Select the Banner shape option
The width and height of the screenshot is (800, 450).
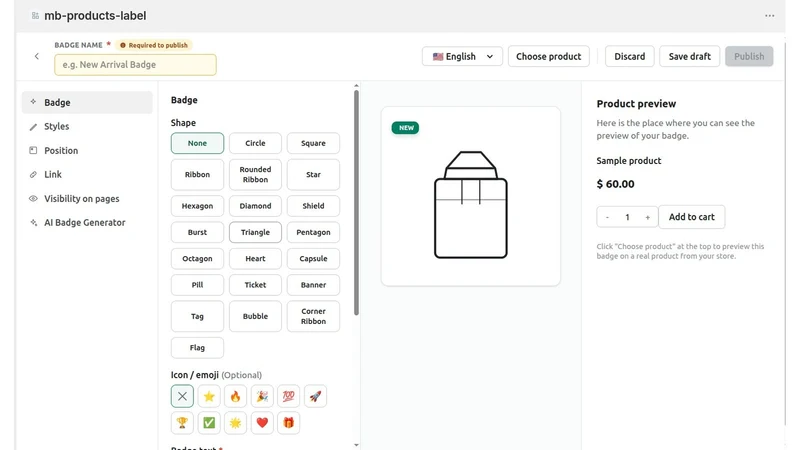(x=313, y=285)
